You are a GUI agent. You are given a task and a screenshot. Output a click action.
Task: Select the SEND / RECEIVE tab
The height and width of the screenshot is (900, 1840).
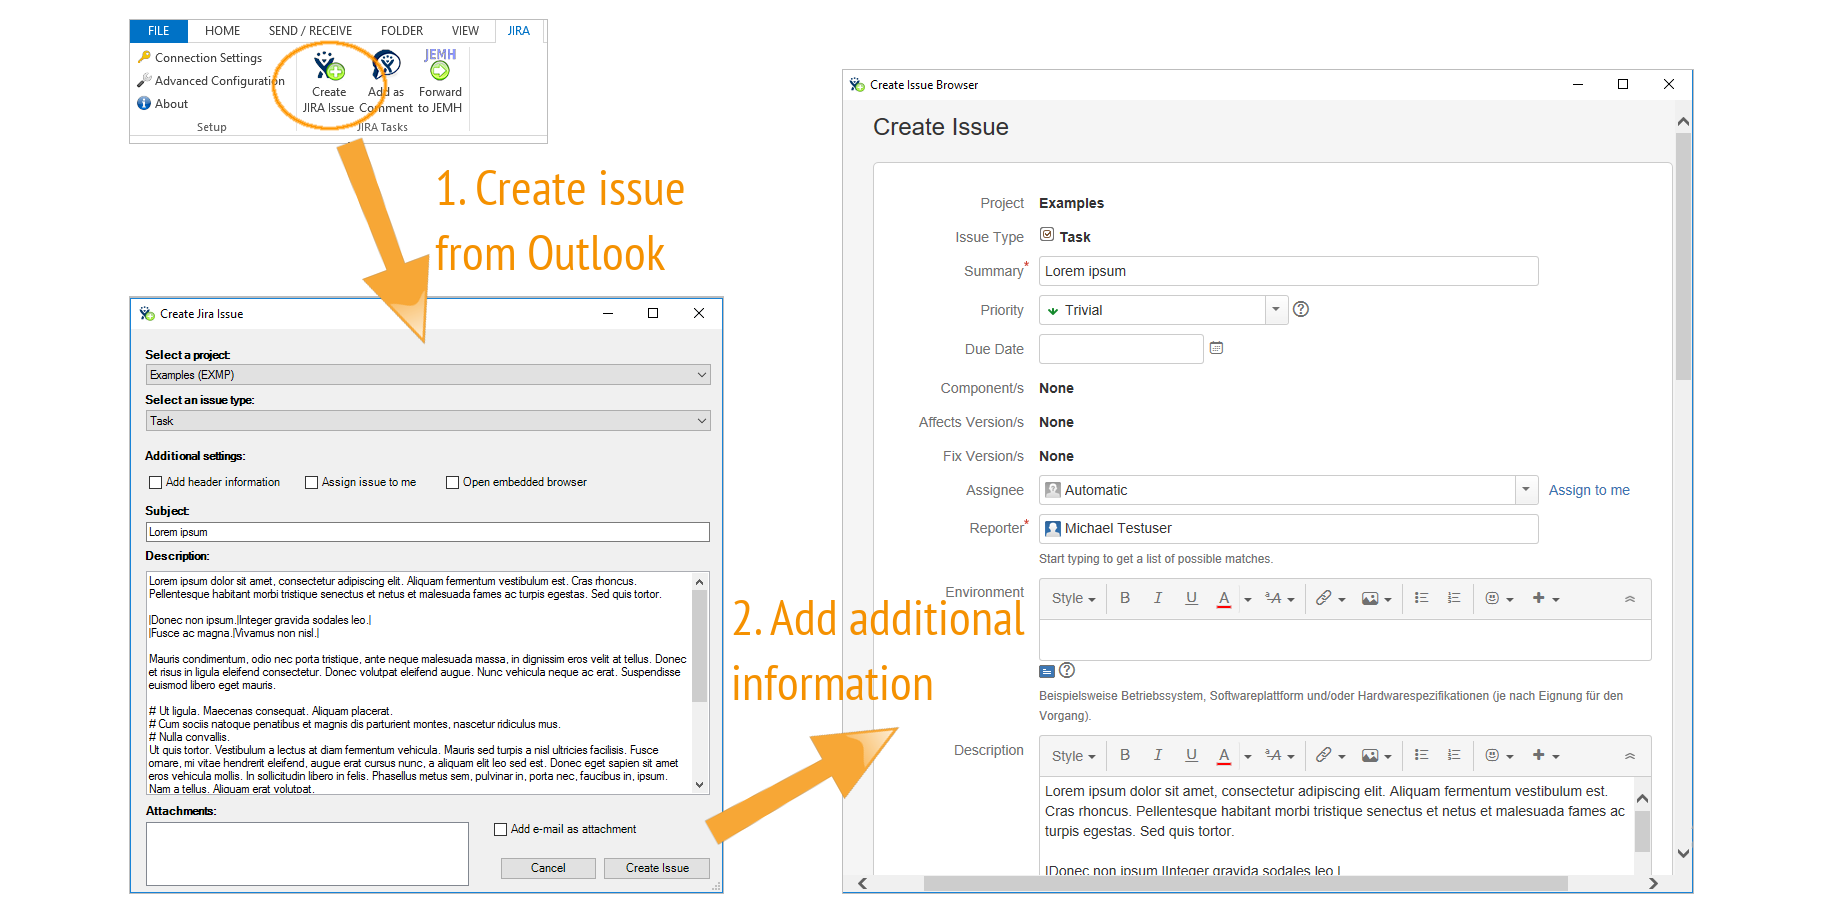310,30
